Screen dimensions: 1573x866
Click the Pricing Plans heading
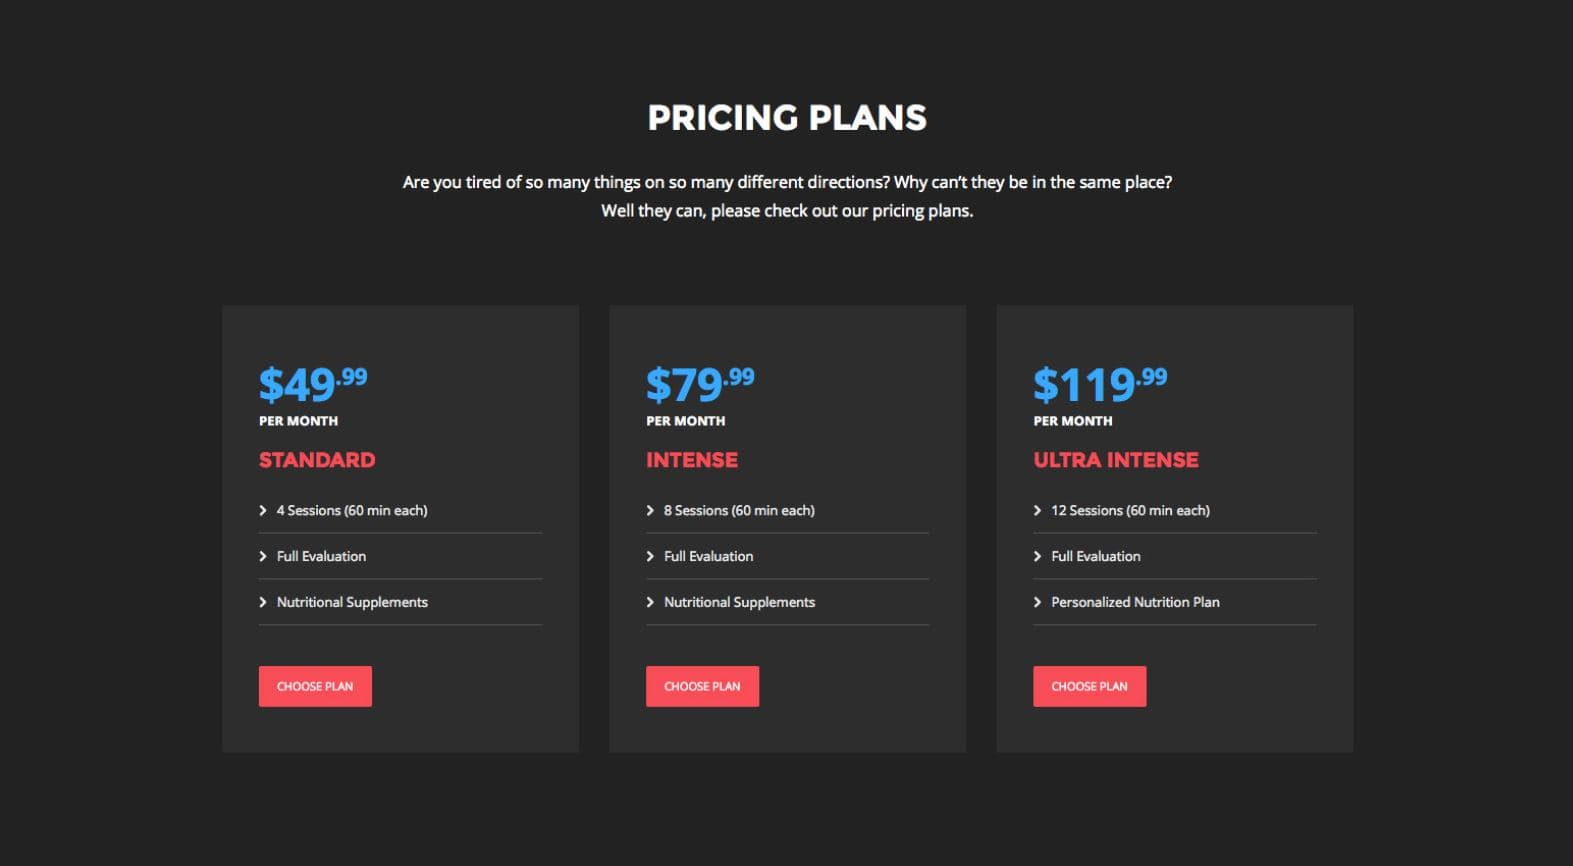787,118
